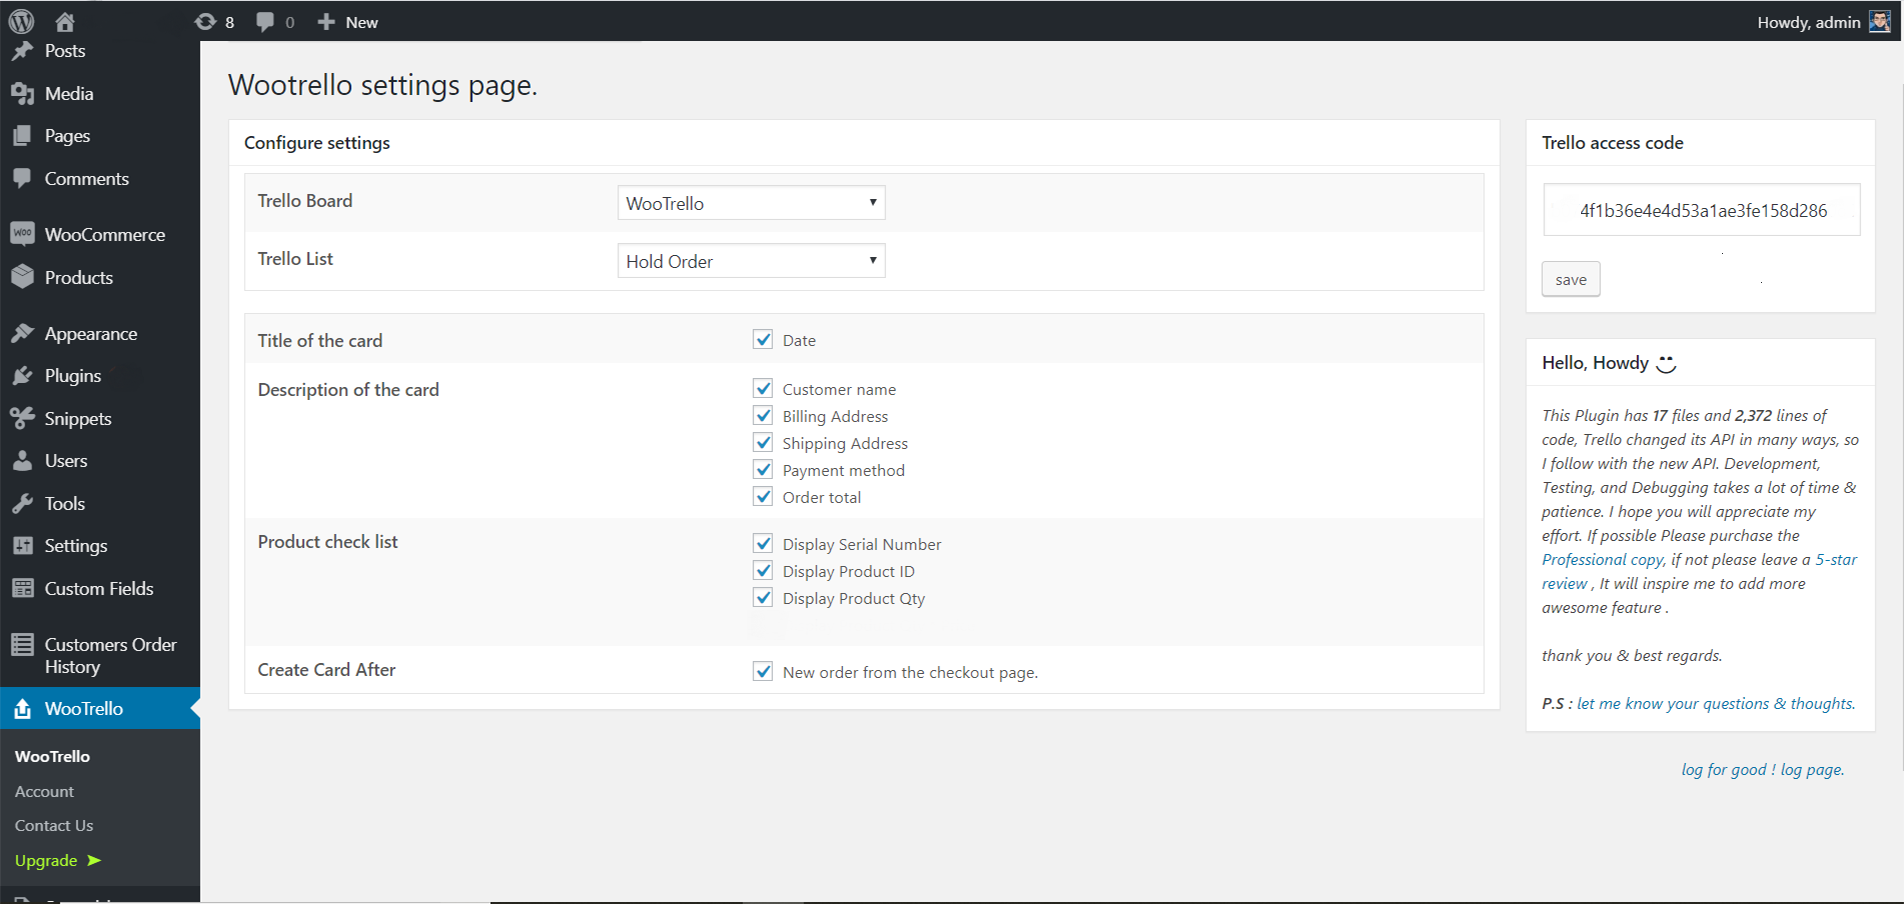Open the Trello List dropdown
Screen dimensions: 1904x904
(751, 261)
